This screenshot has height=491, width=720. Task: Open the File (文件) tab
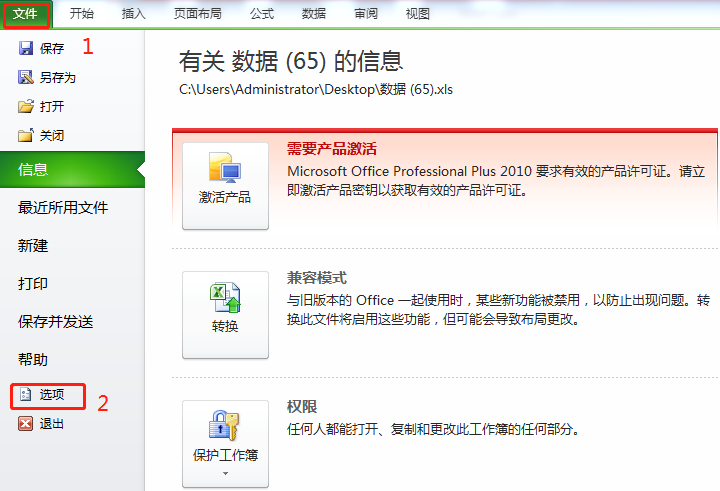[x=25, y=14]
